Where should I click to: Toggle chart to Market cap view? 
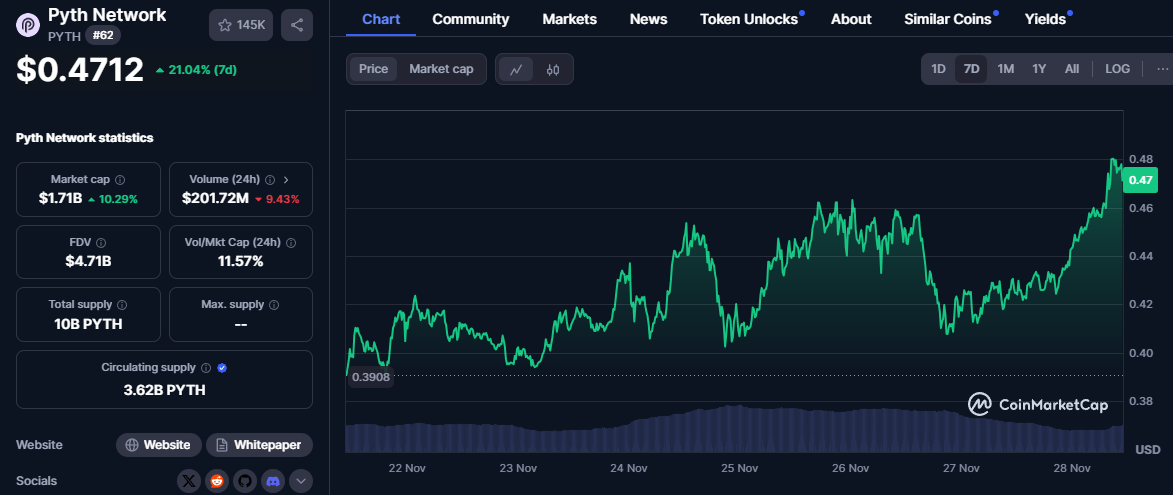[441, 70]
